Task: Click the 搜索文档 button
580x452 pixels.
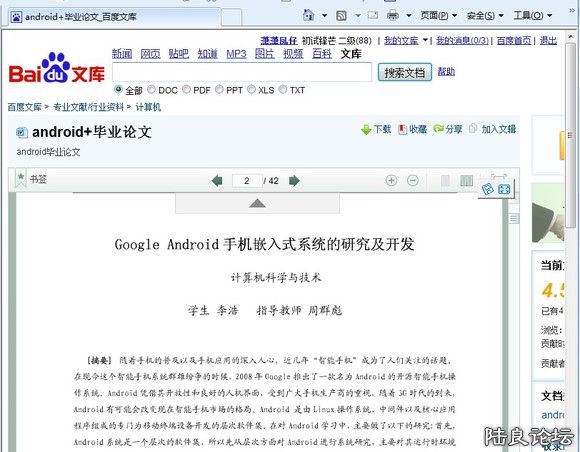Action: 405,72
